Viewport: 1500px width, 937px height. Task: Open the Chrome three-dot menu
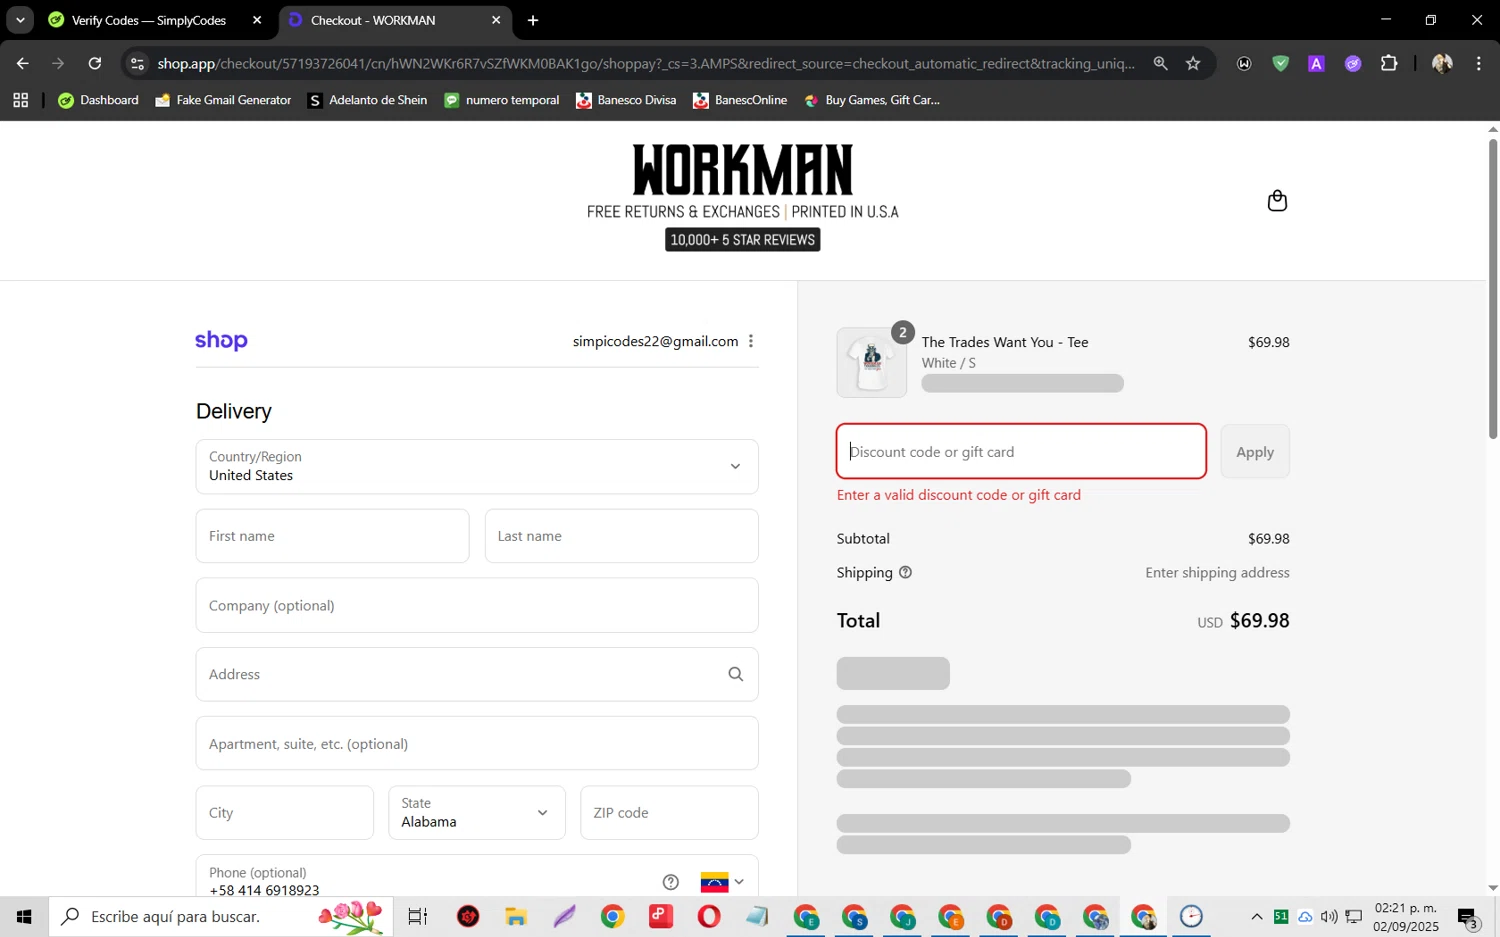(x=1479, y=63)
